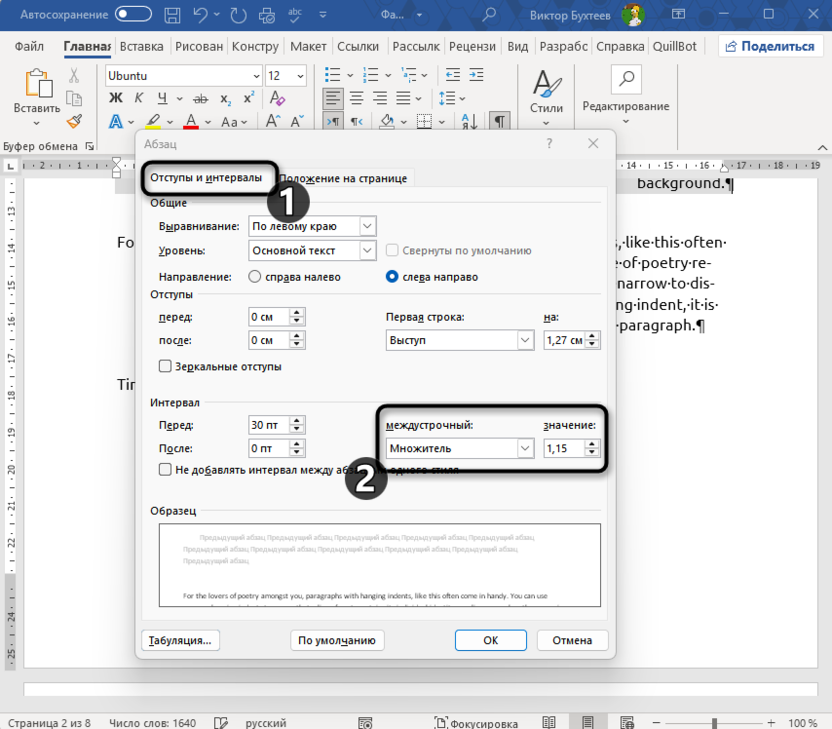The width and height of the screenshot is (832, 729).
Task: Click the Табуляция button
Action: (181, 640)
